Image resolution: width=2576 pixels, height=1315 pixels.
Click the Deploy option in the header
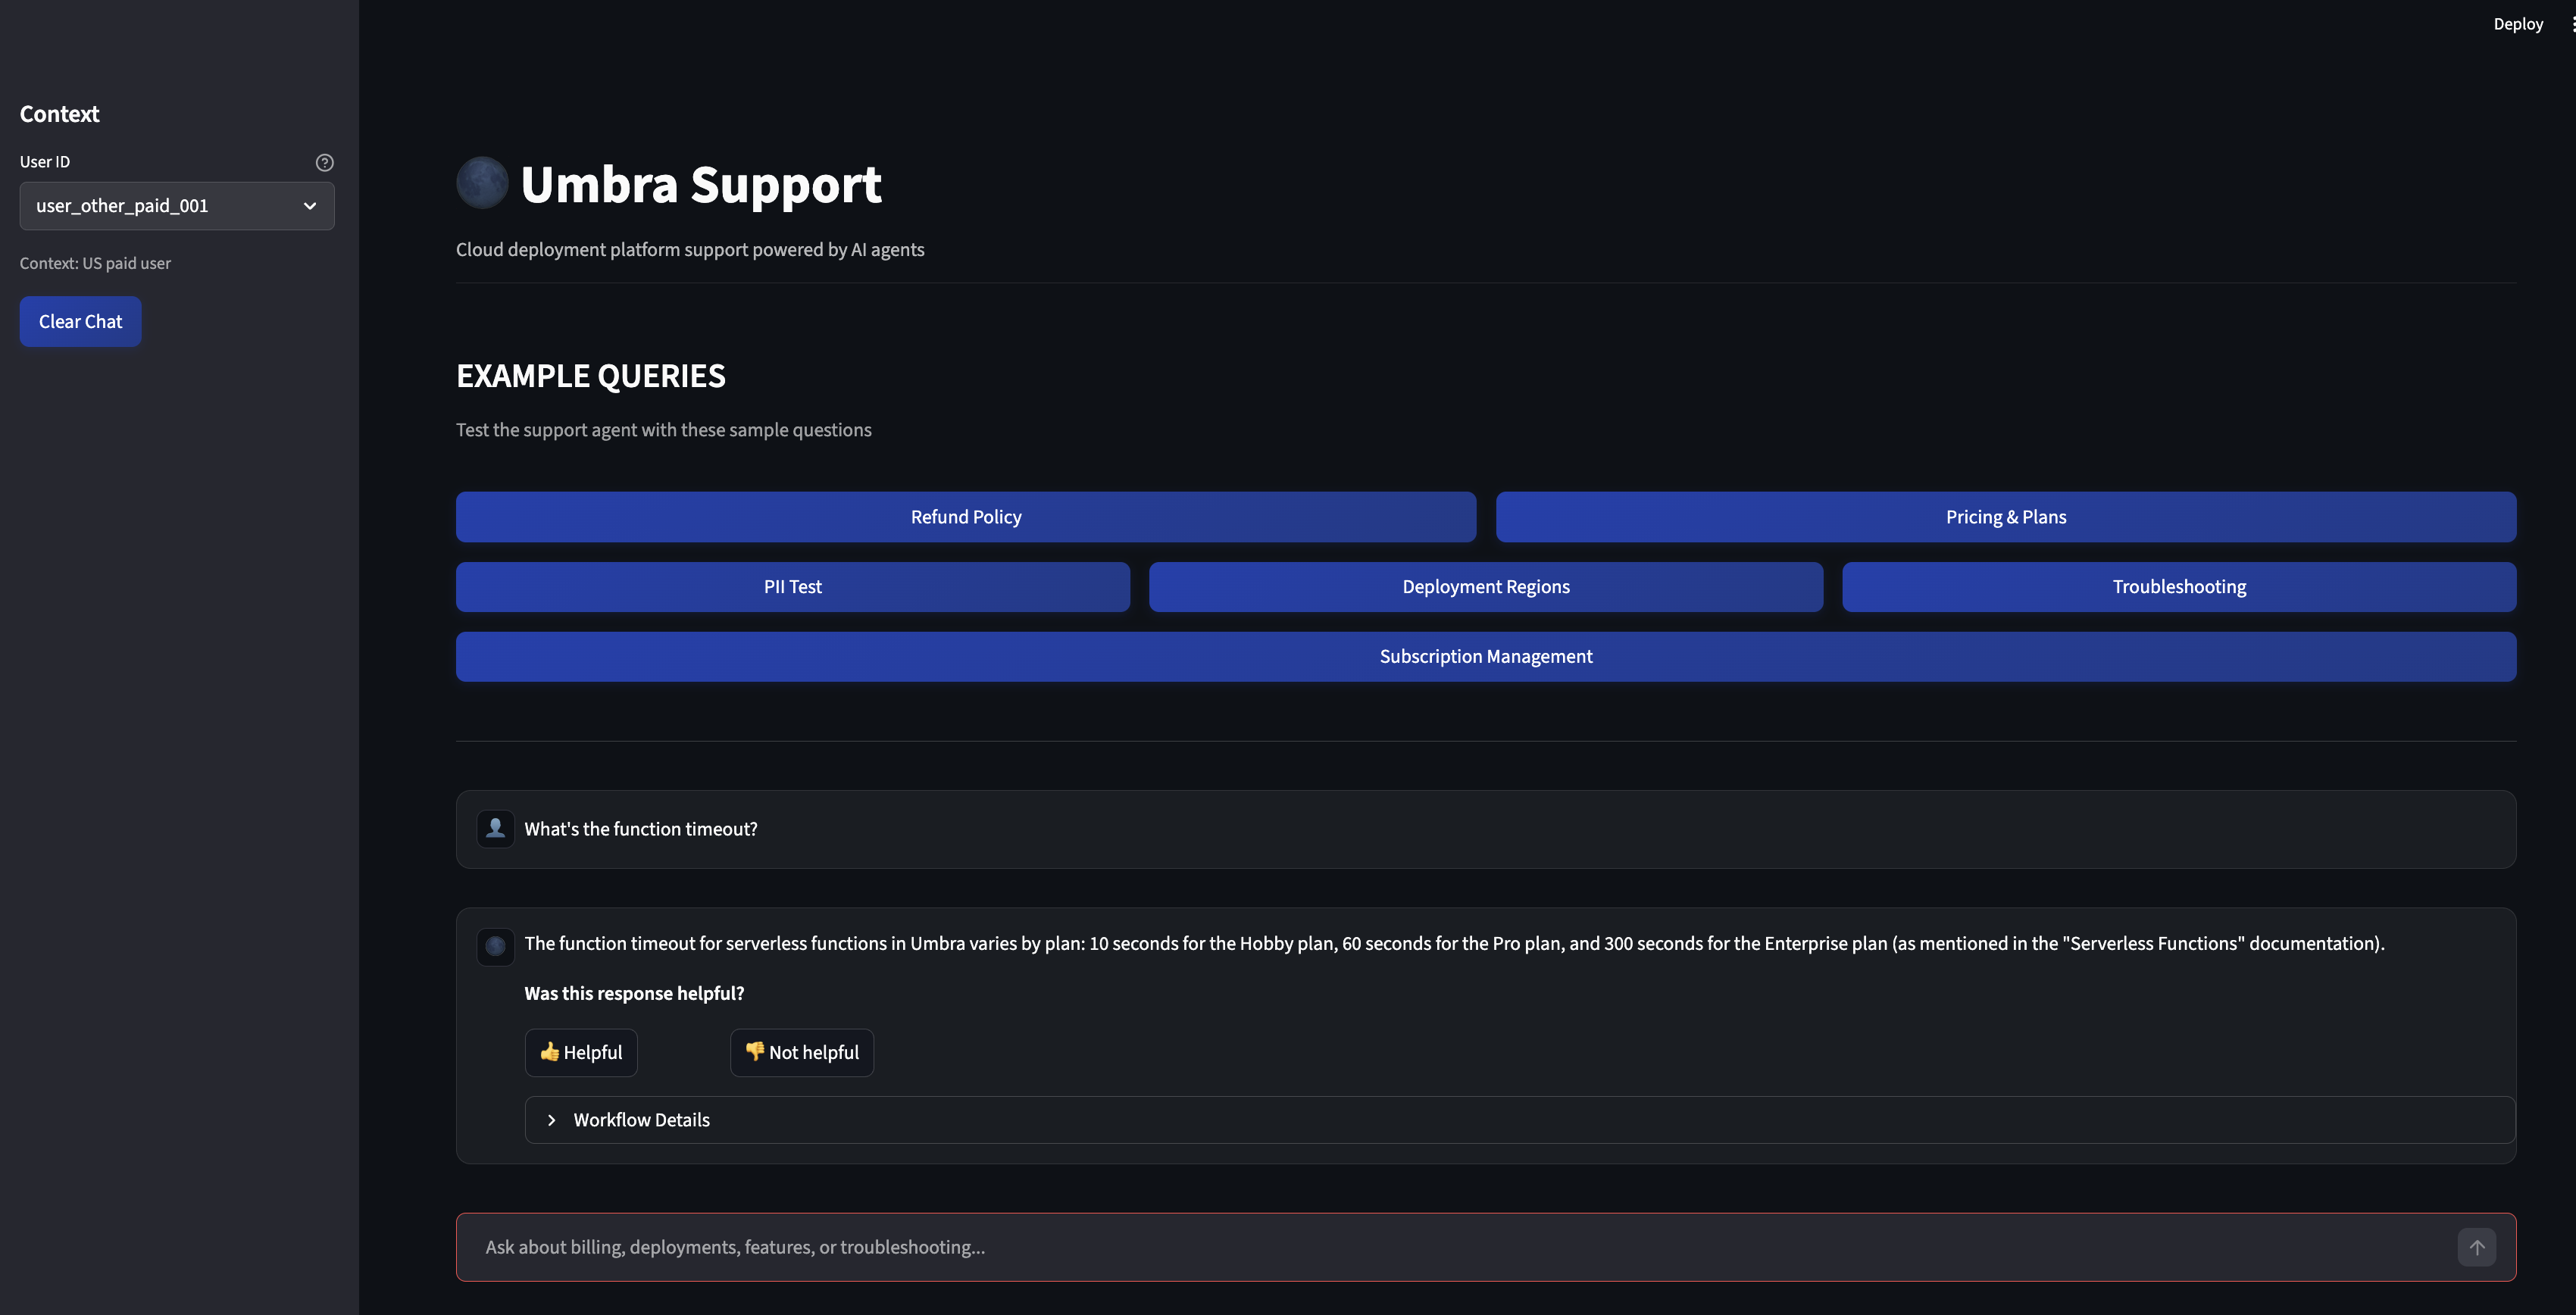(2518, 23)
